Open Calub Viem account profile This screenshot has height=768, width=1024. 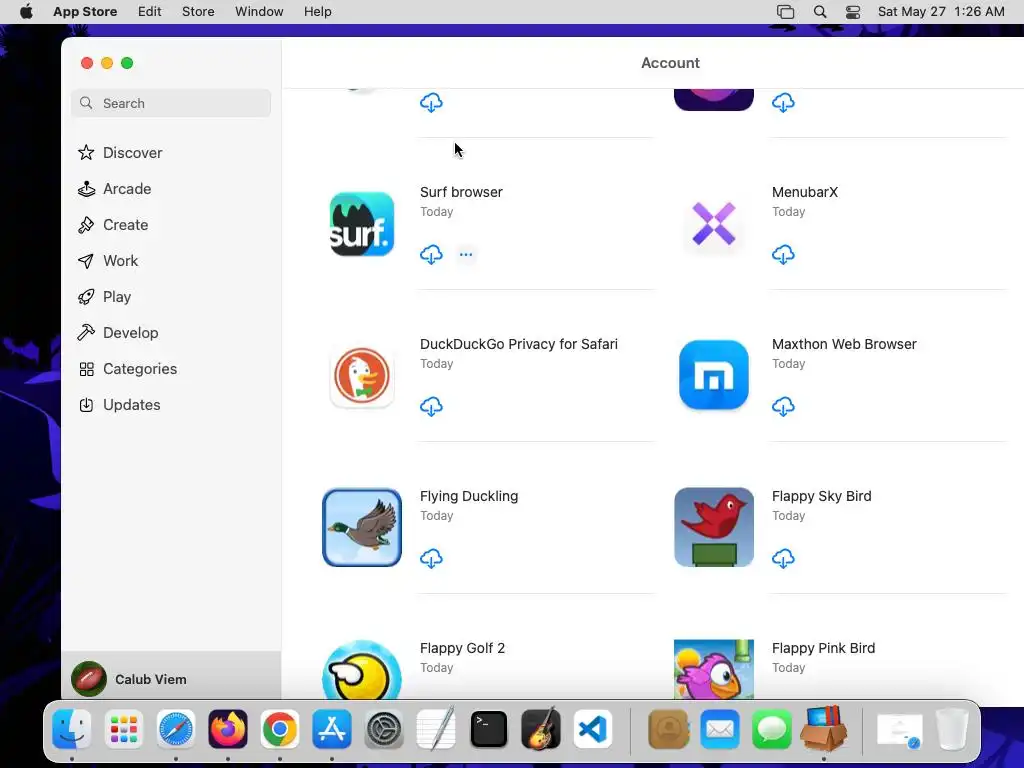coord(171,679)
